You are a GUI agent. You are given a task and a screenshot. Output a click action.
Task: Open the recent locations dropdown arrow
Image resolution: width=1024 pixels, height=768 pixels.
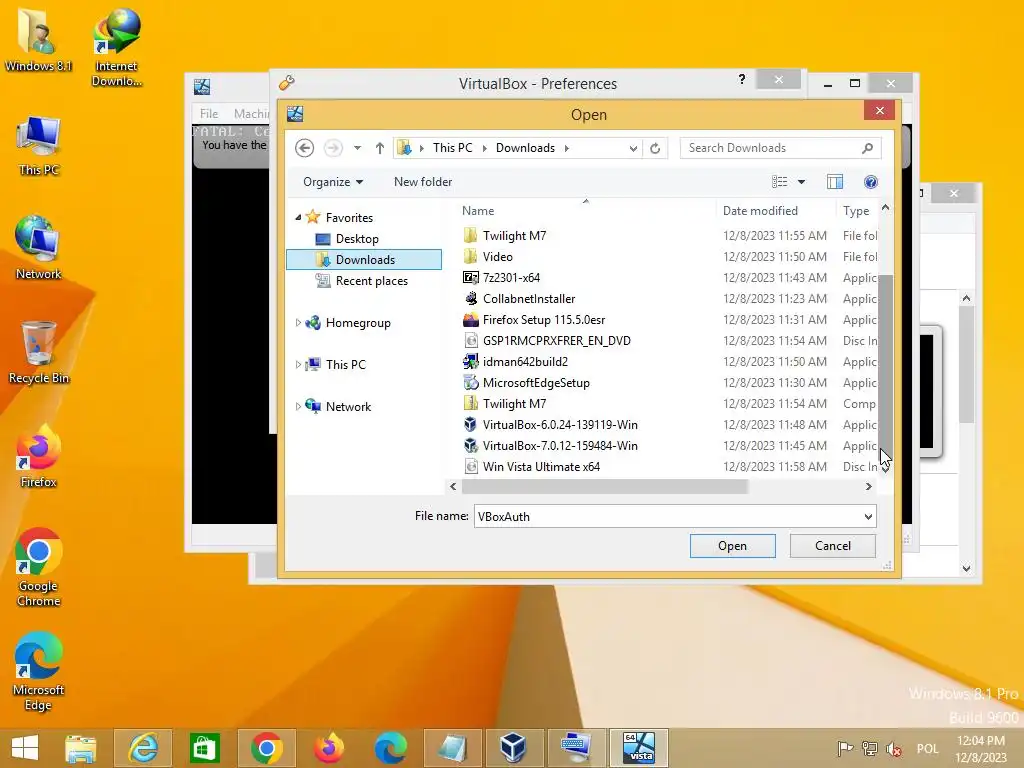pyautogui.click(x=357, y=148)
